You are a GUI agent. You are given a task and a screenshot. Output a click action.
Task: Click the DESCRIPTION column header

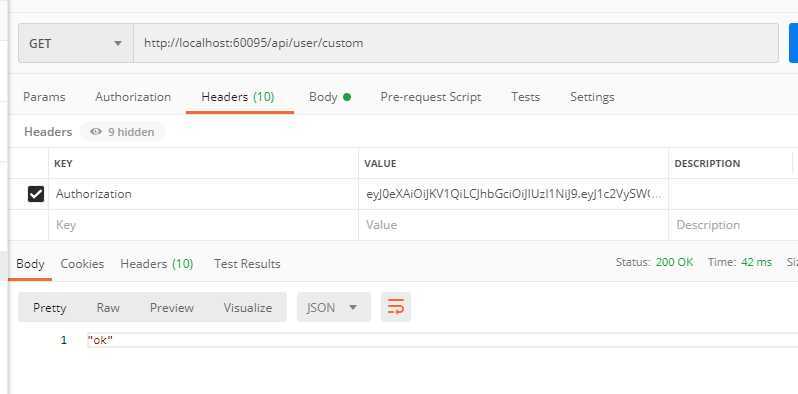707,163
